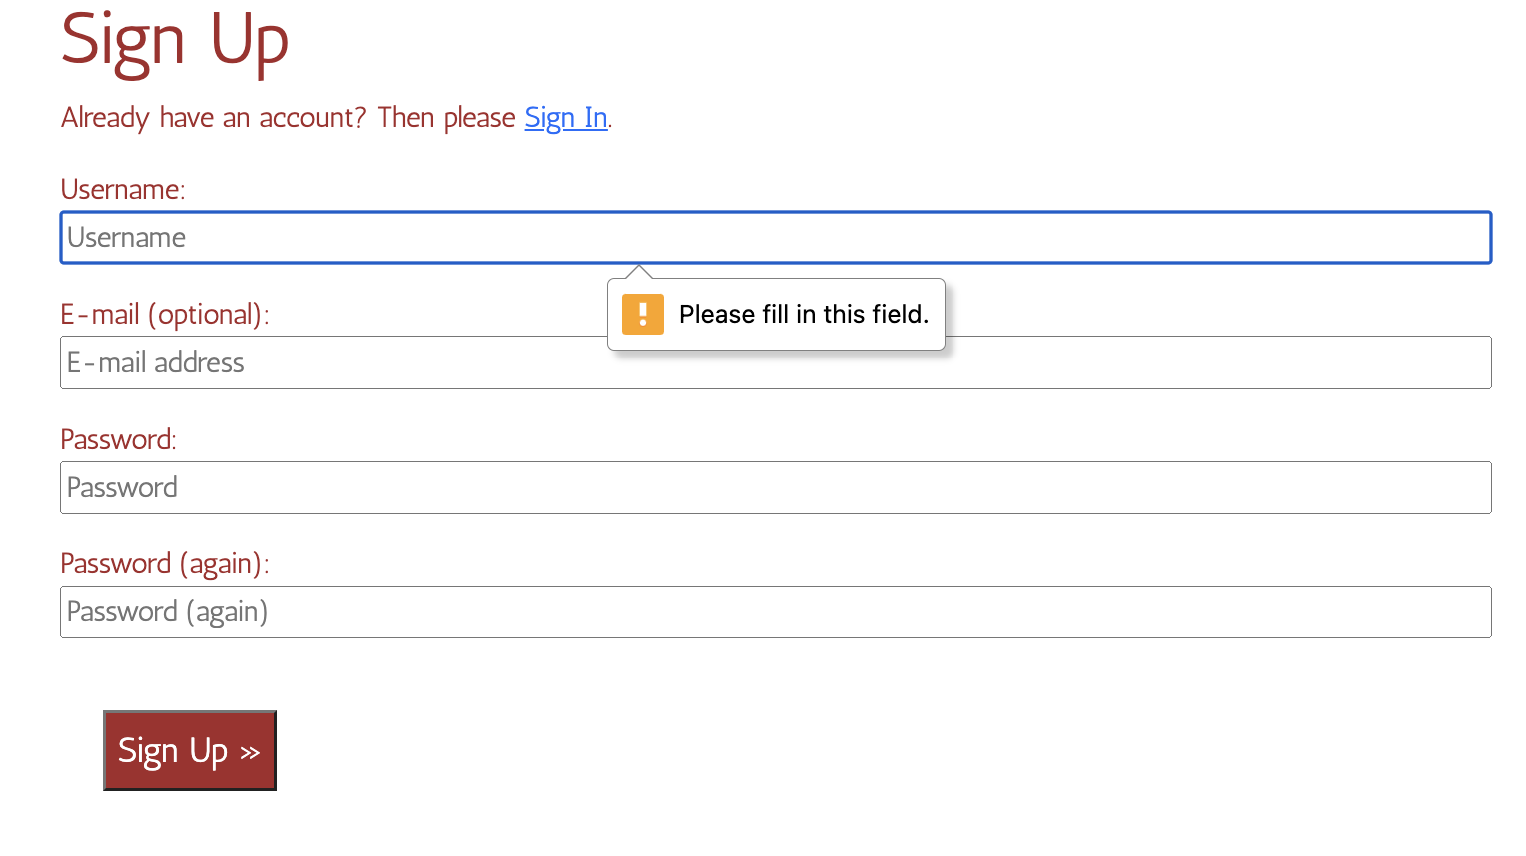
Task: Click the tooltip's pointer arrow below Username field
Action: coord(638,272)
